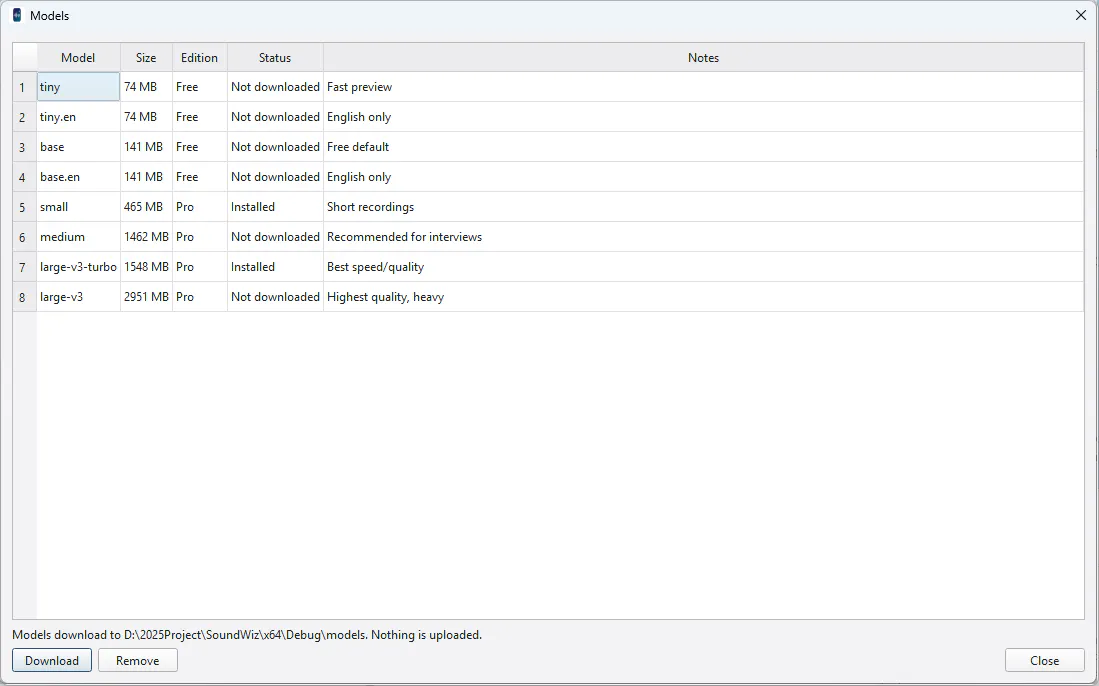Viewport: 1099px width, 686px height.
Task: Click 'Installed' status in large-v3-turbo row
Action: (x=275, y=267)
